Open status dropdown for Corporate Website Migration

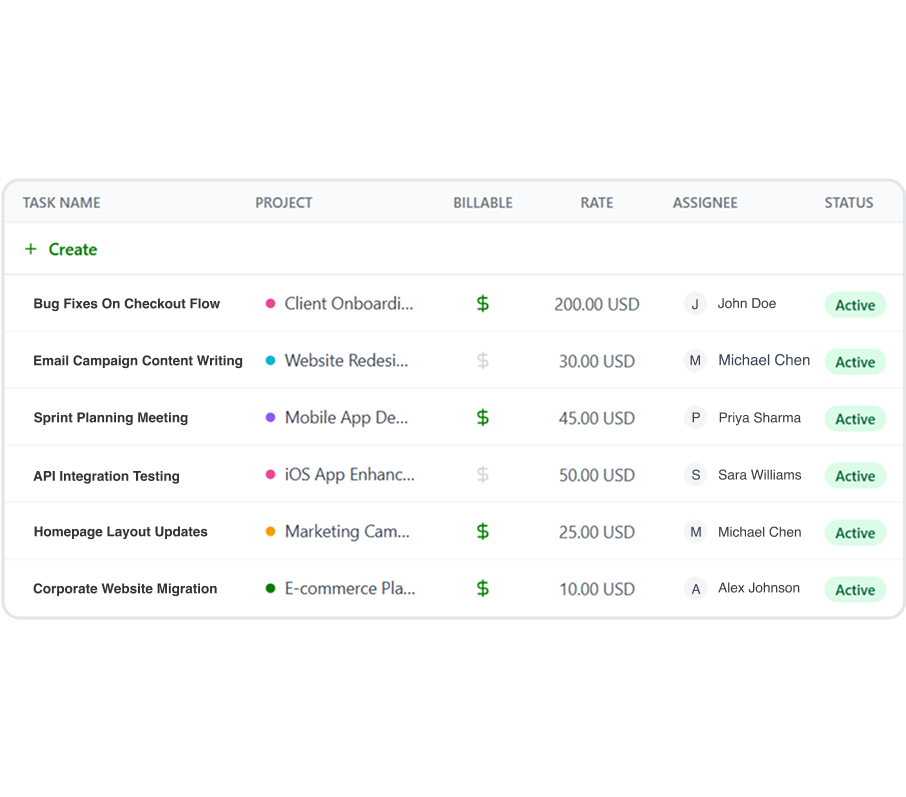[x=854, y=590]
